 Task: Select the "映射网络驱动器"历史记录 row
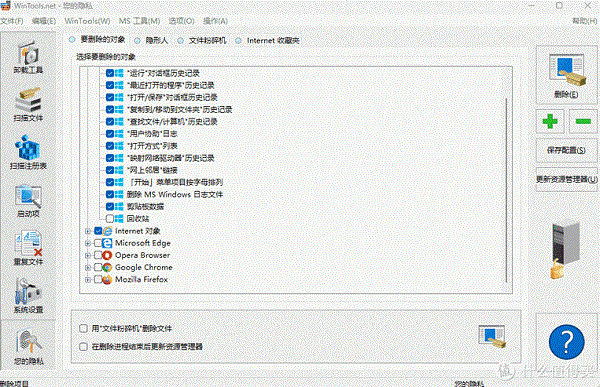pyautogui.click(x=170, y=158)
